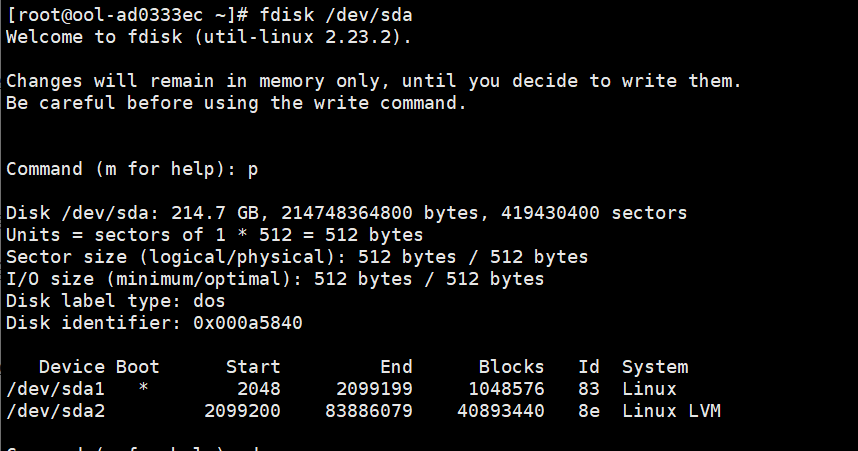
Task: Click the 'Welcome to fdisk' line
Action: (209, 37)
